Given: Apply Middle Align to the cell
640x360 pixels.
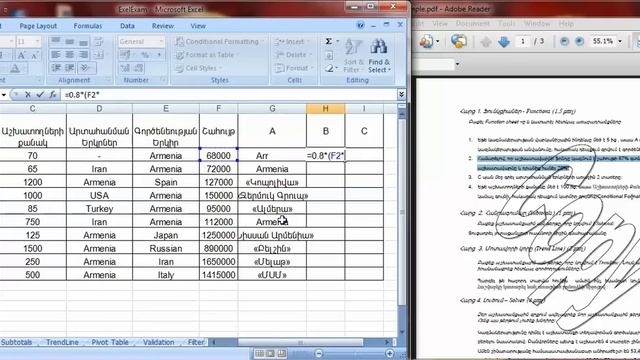Looking at the screenshot, I should (70, 41).
